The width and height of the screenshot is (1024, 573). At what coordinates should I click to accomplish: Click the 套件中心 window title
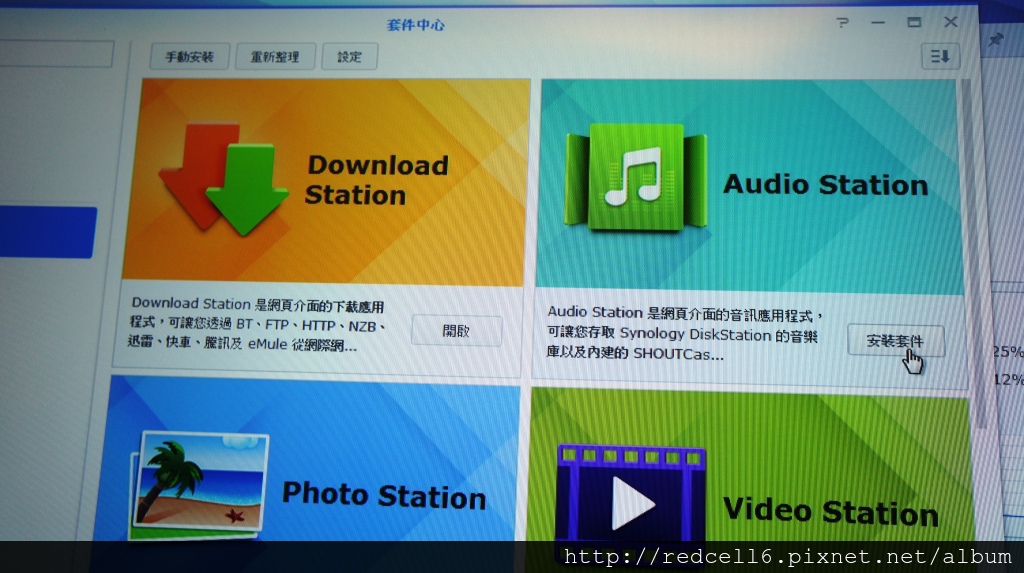[415, 25]
